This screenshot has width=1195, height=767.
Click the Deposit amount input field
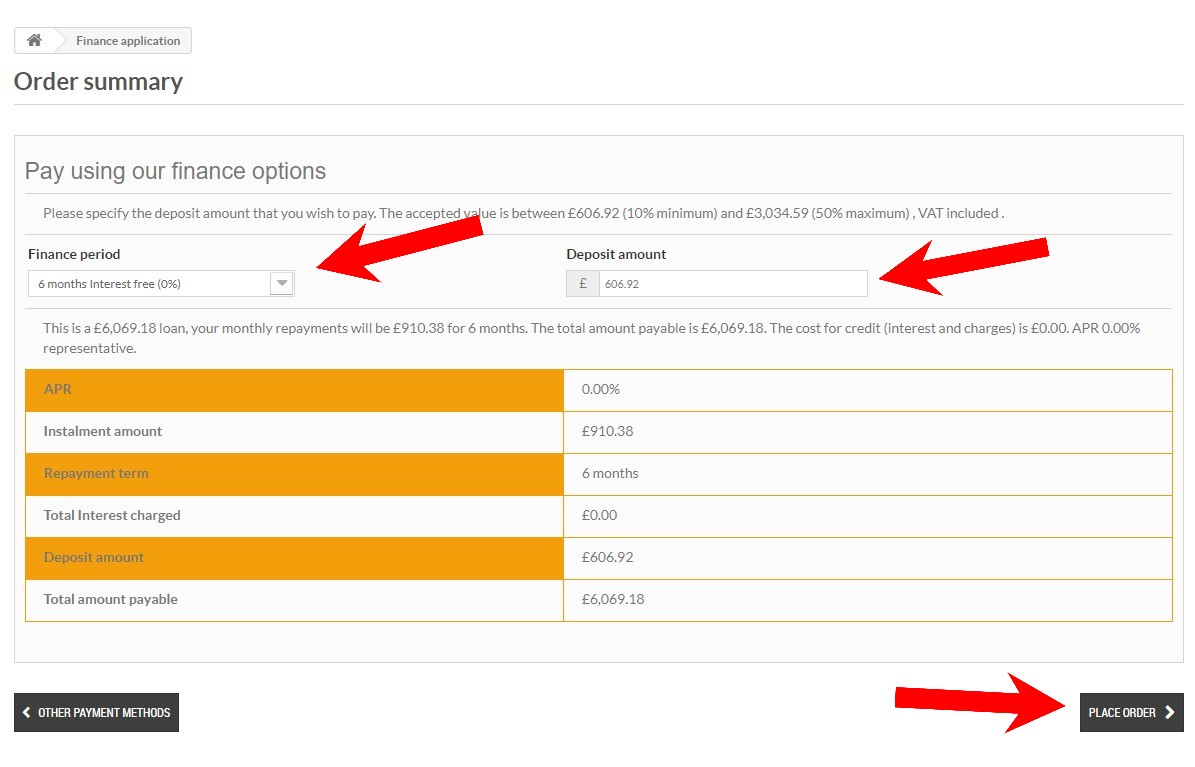pos(733,284)
